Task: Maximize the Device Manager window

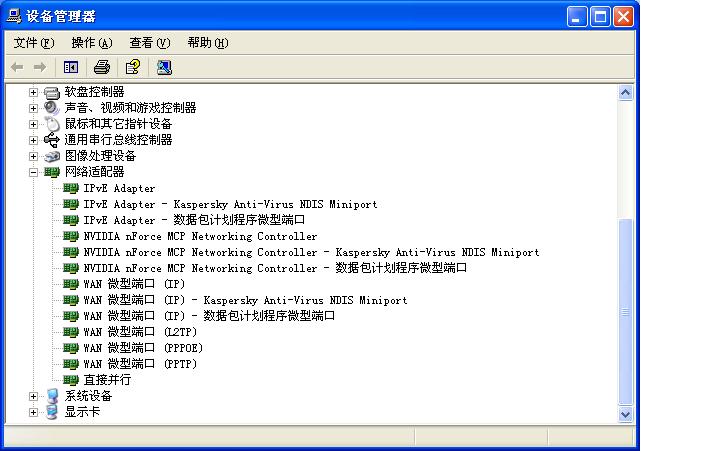Action: click(x=600, y=17)
